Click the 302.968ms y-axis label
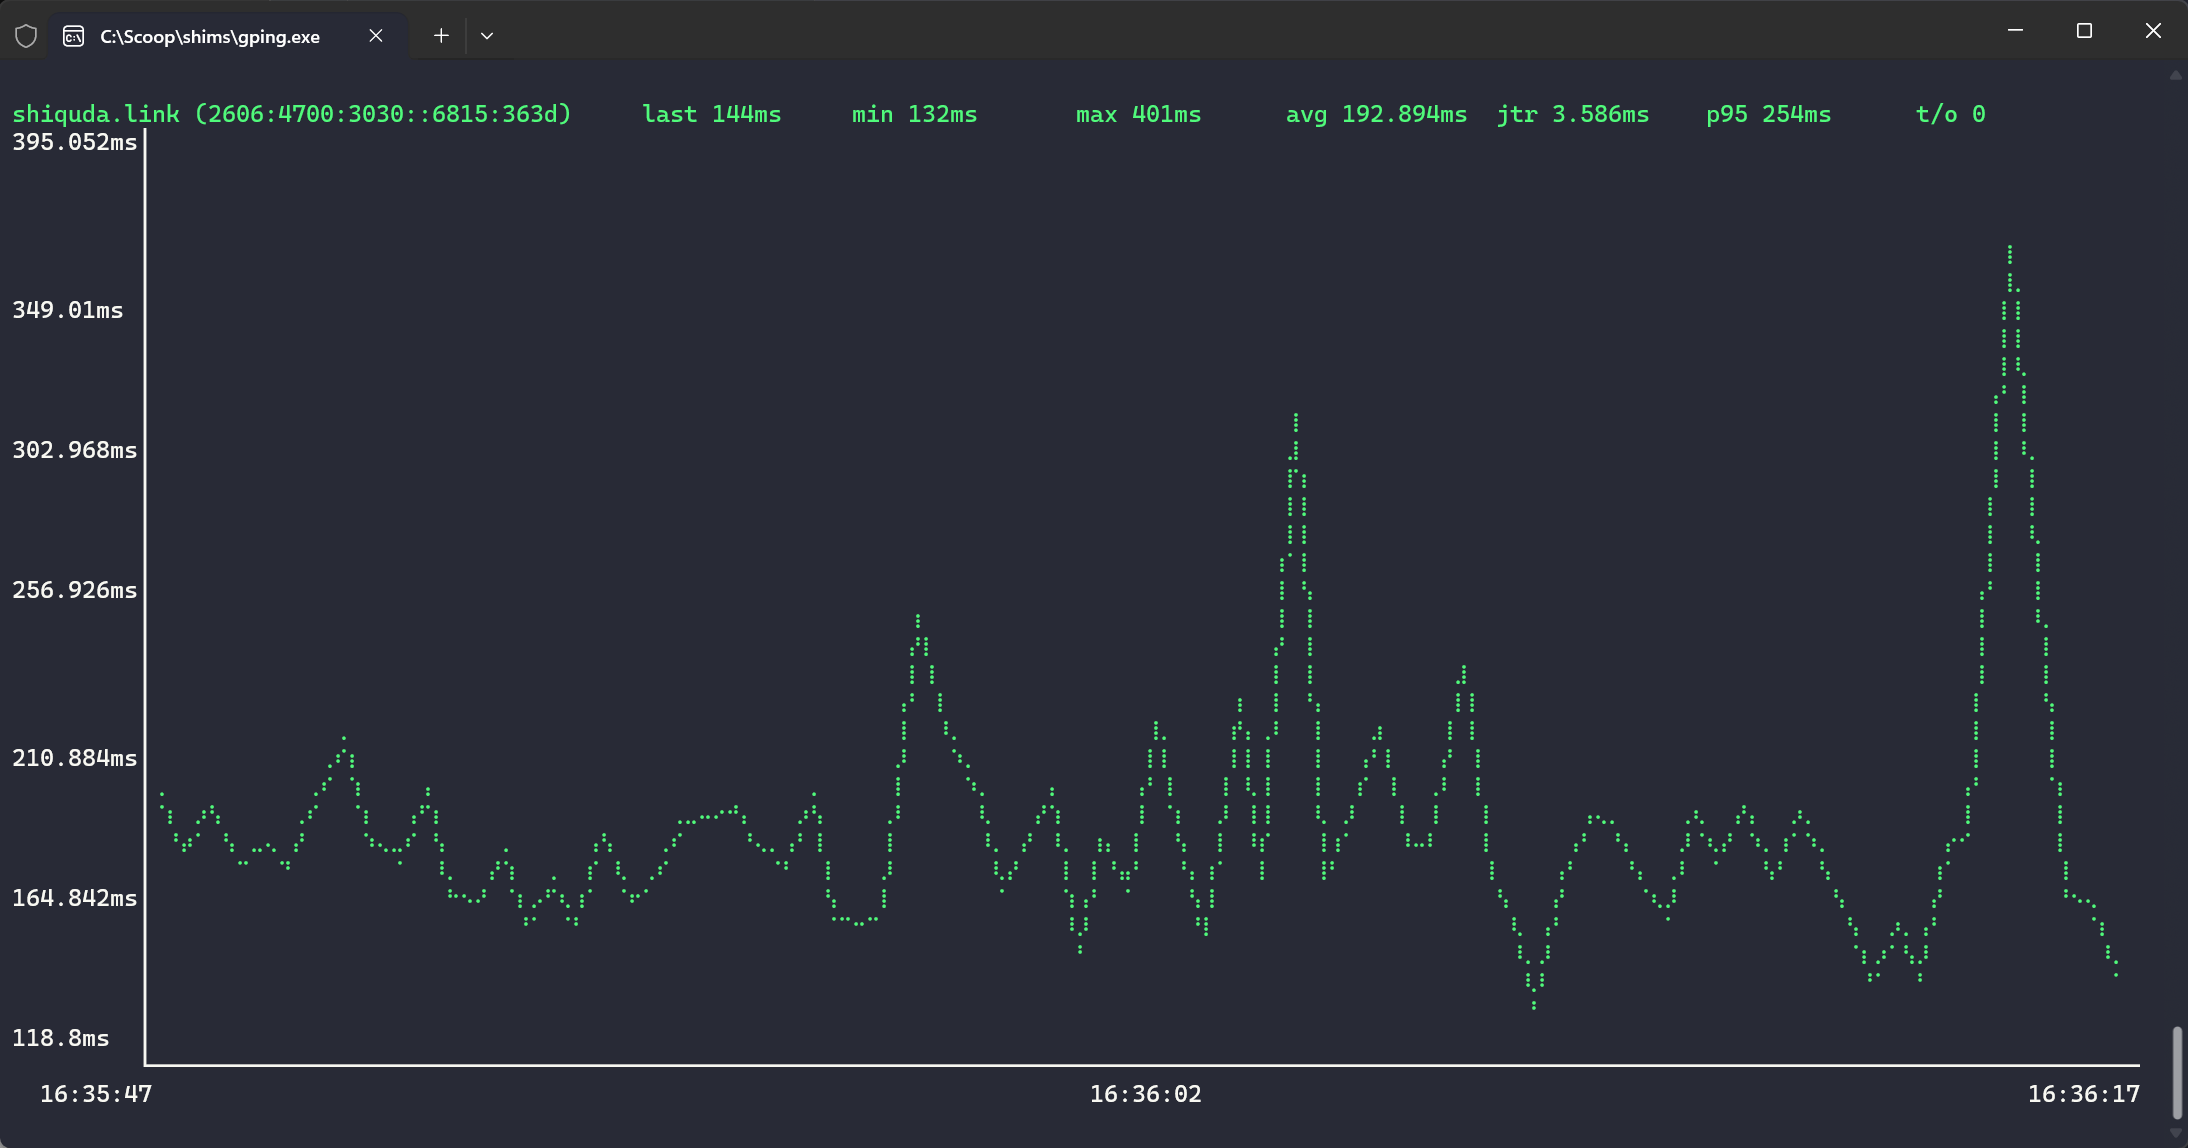This screenshot has width=2188, height=1148. (x=74, y=450)
